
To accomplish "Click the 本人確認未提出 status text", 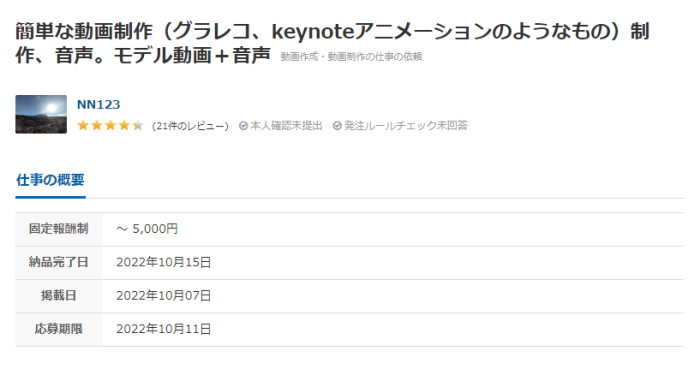I will click(286, 126).
